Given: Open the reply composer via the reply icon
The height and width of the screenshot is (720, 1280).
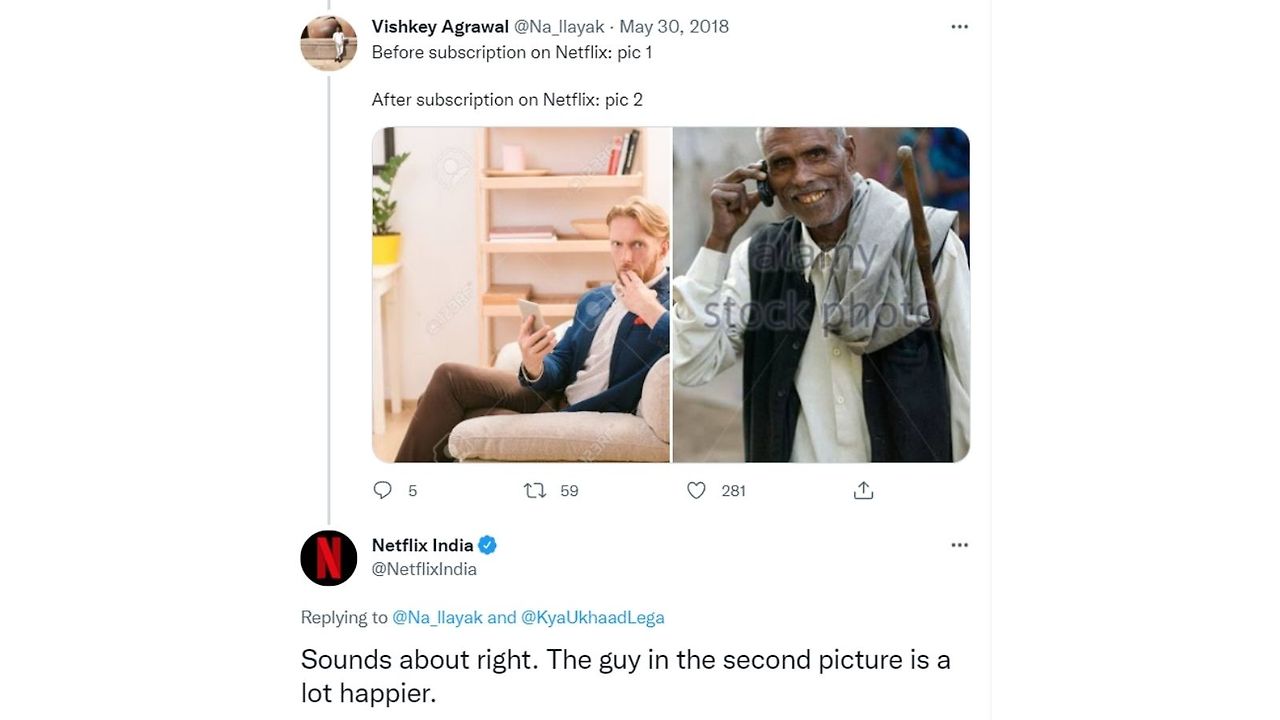Looking at the screenshot, I should (x=383, y=490).
